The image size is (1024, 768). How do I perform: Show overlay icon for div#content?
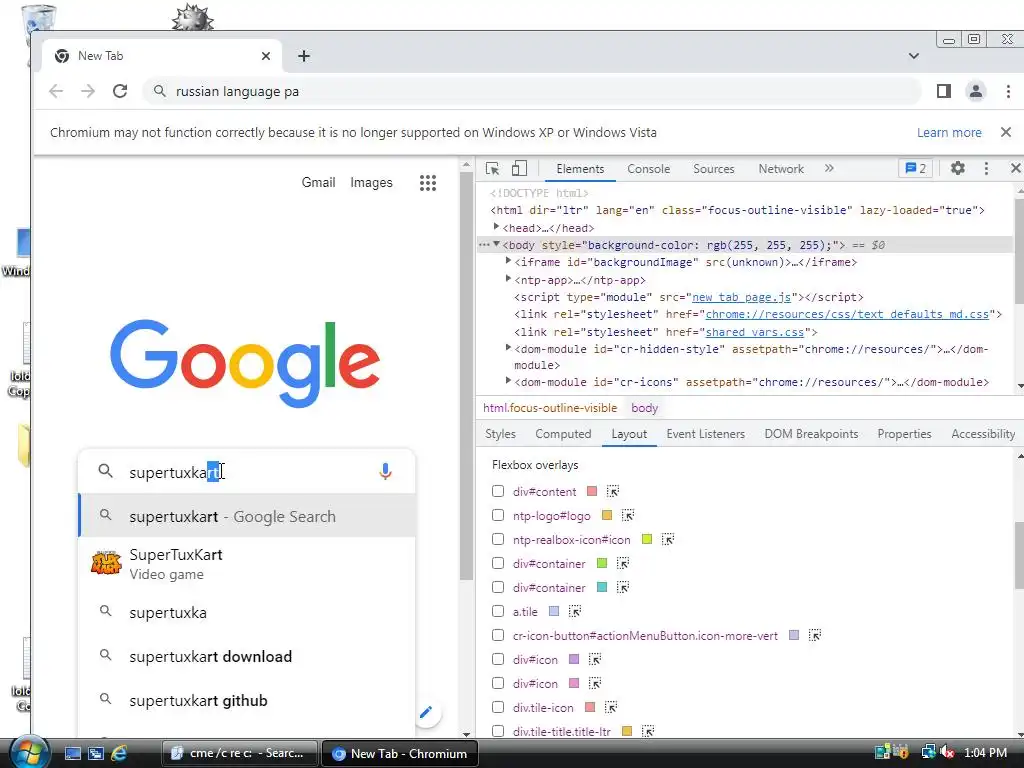[x=613, y=491]
